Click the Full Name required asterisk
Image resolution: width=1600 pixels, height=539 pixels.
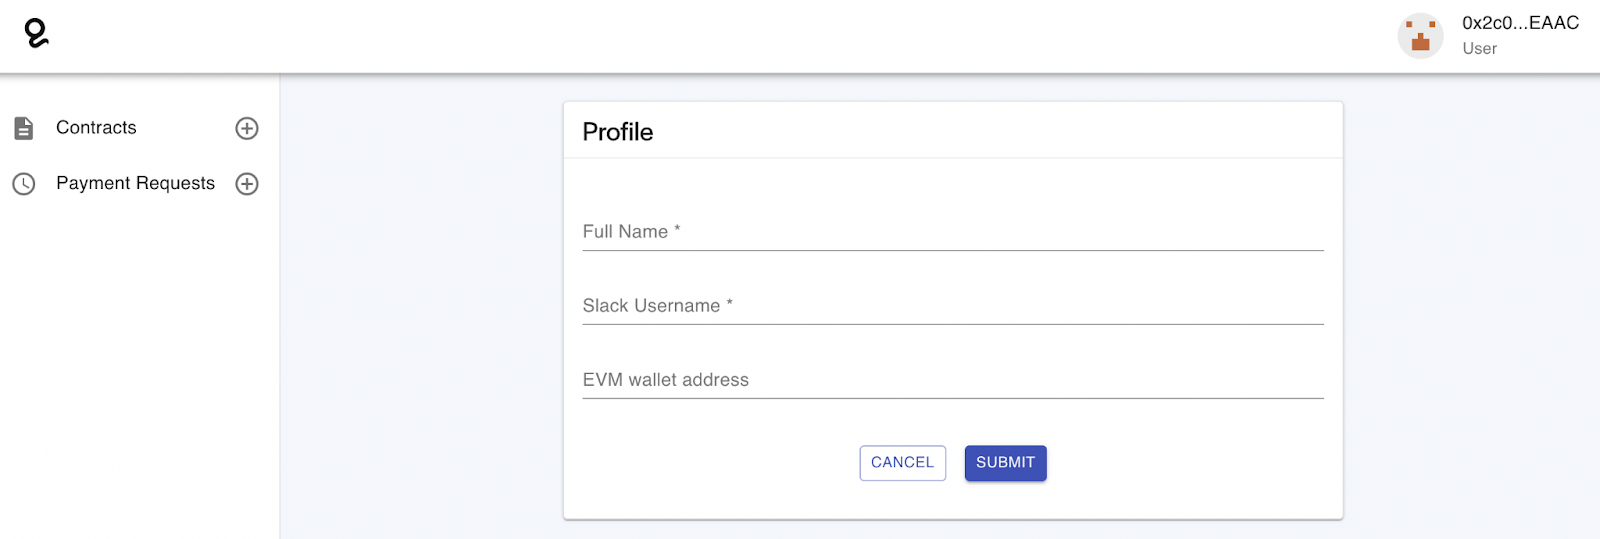point(677,229)
